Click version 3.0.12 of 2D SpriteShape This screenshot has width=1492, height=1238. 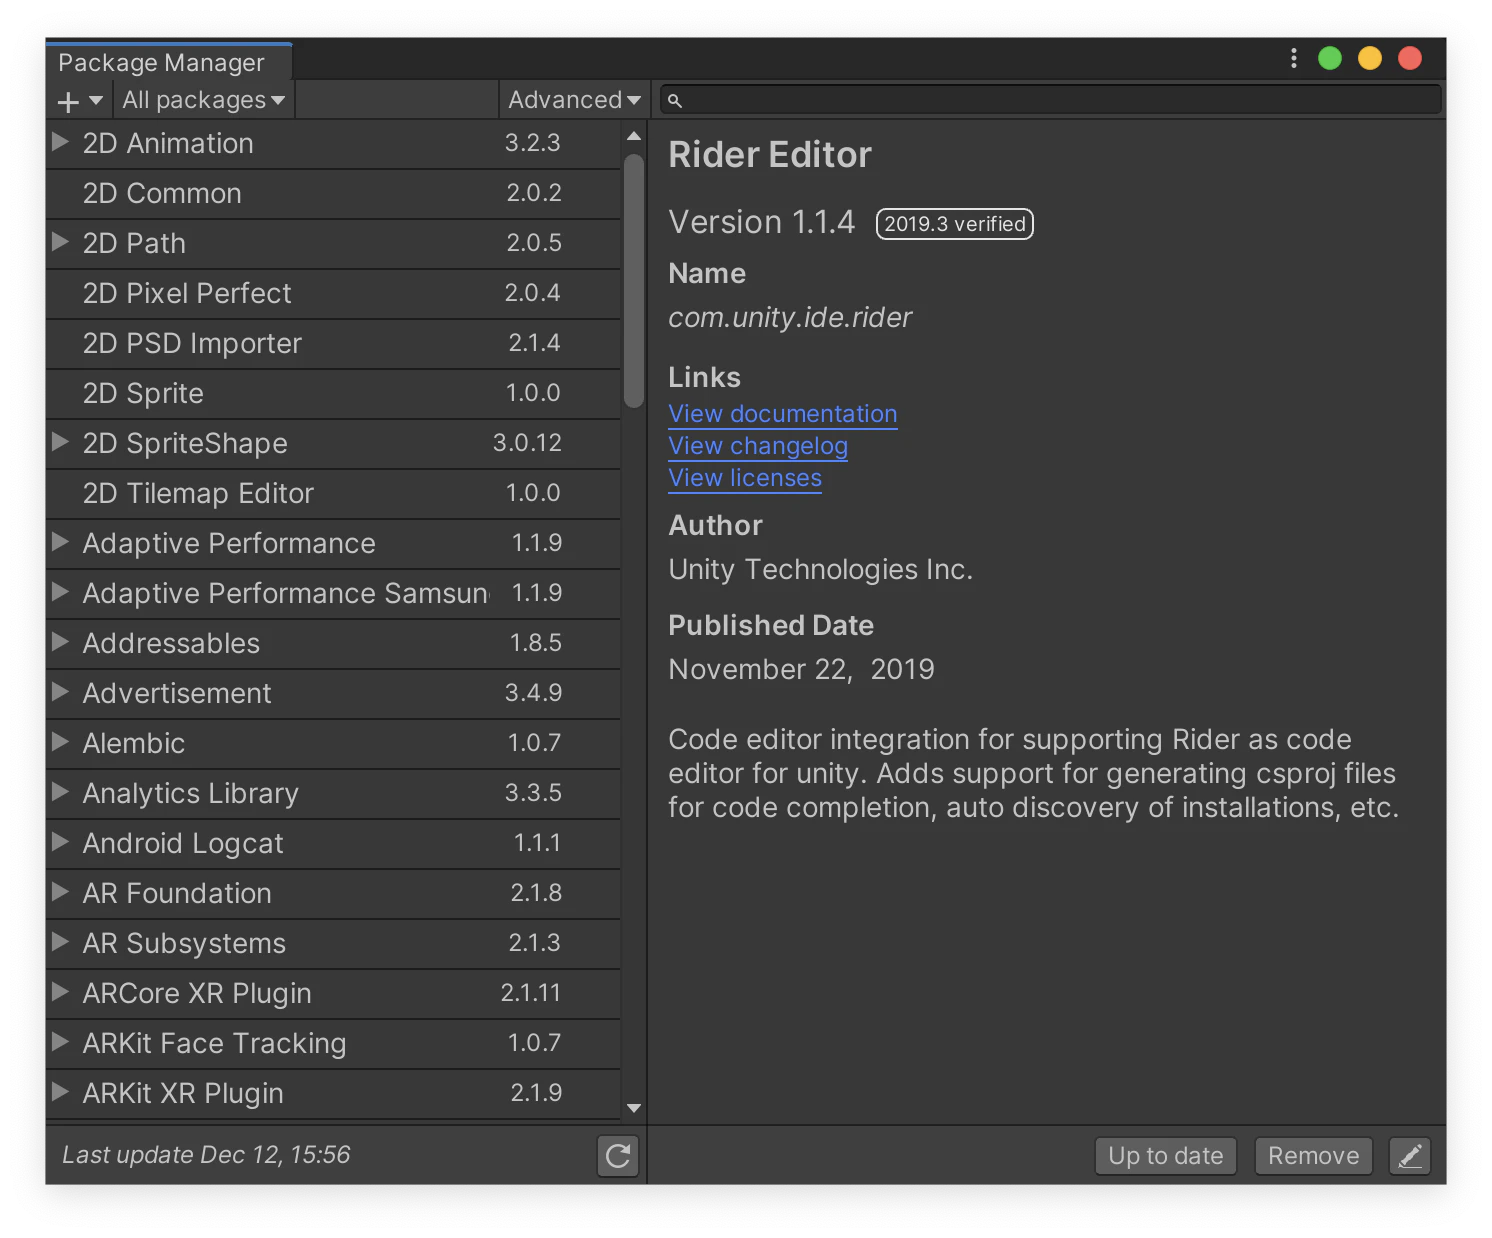coord(527,443)
